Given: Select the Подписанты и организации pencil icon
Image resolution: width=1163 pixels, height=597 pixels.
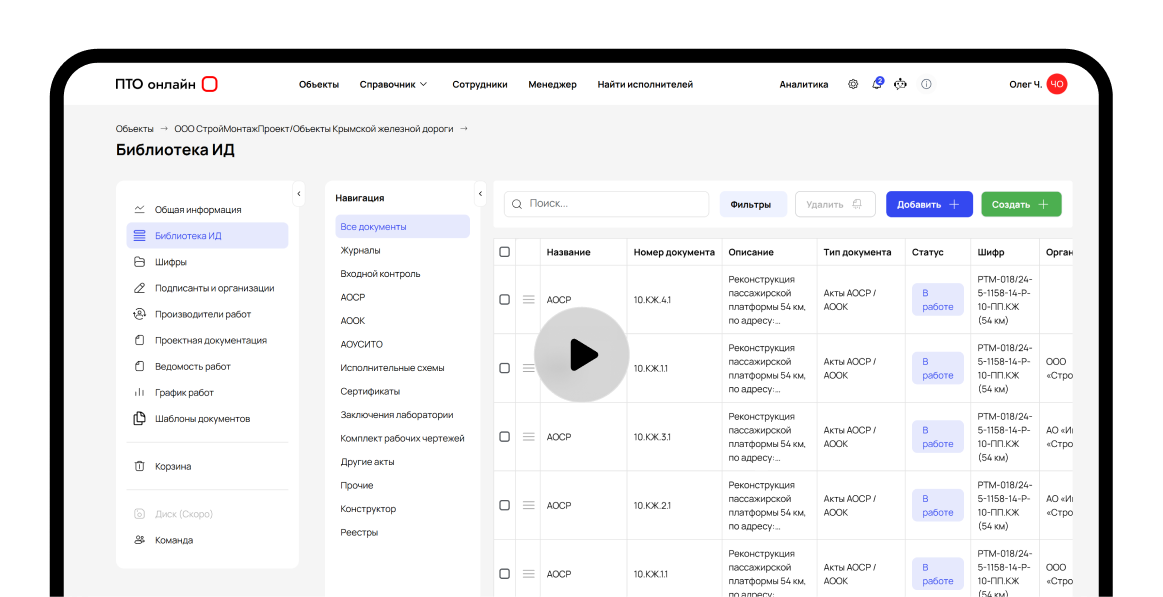Looking at the screenshot, I should tap(138, 287).
